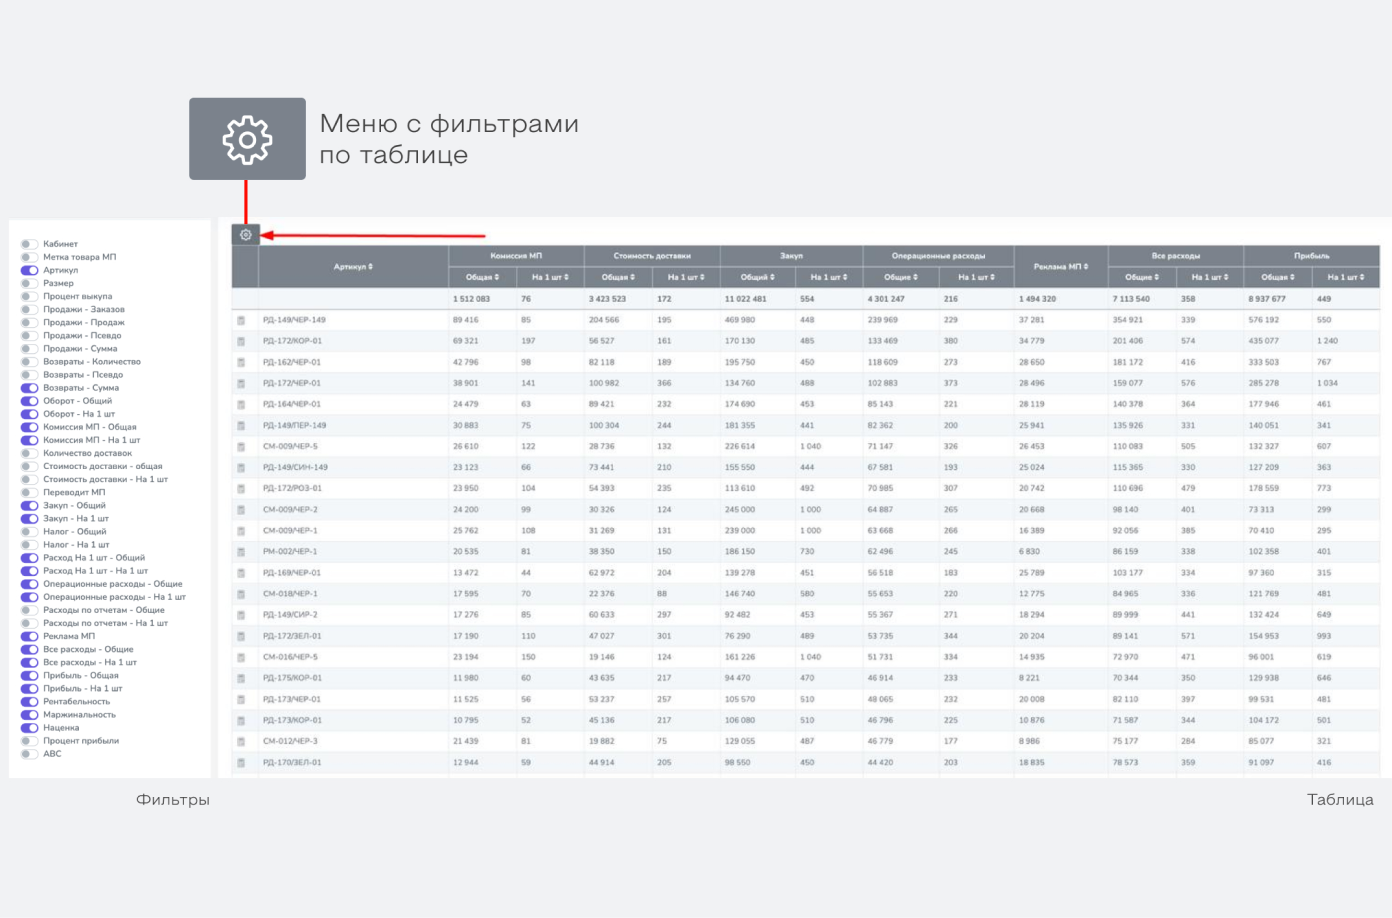Click the large gear icon in the callout
Image resolution: width=1392 pixels, height=918 pixels.
coord(247,139)
